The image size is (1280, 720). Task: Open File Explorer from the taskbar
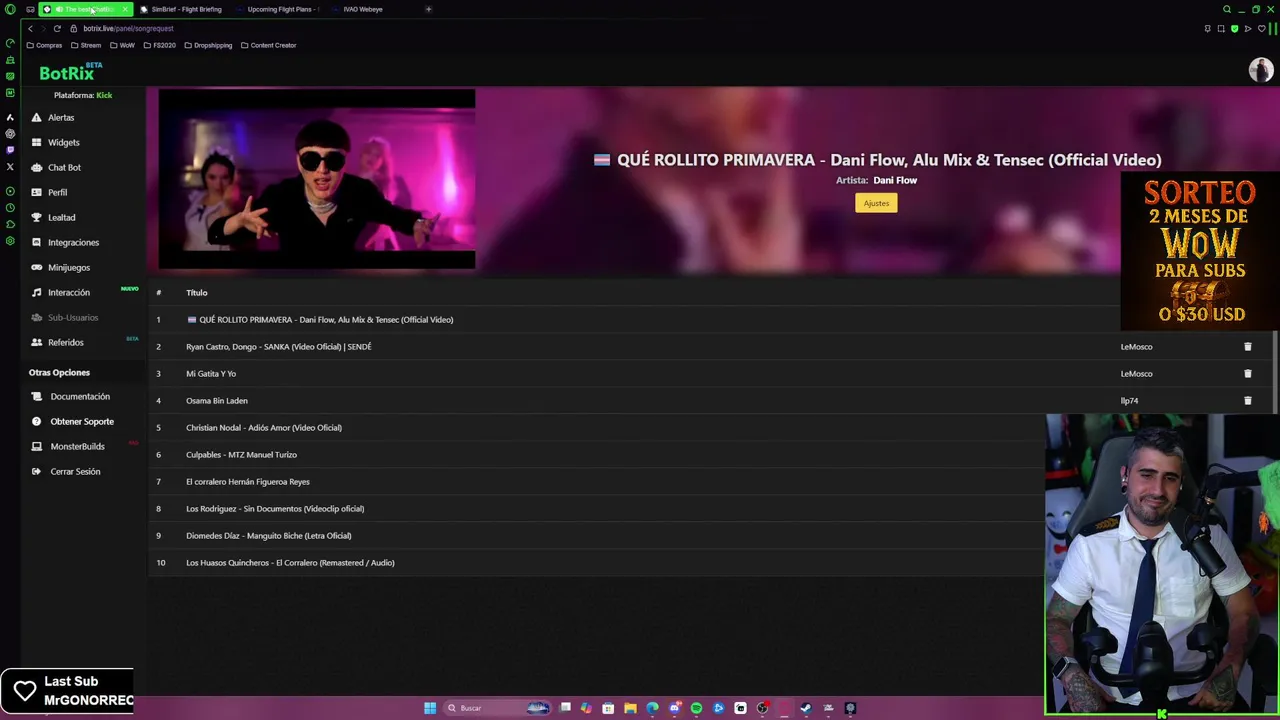(x=630, y=708)
